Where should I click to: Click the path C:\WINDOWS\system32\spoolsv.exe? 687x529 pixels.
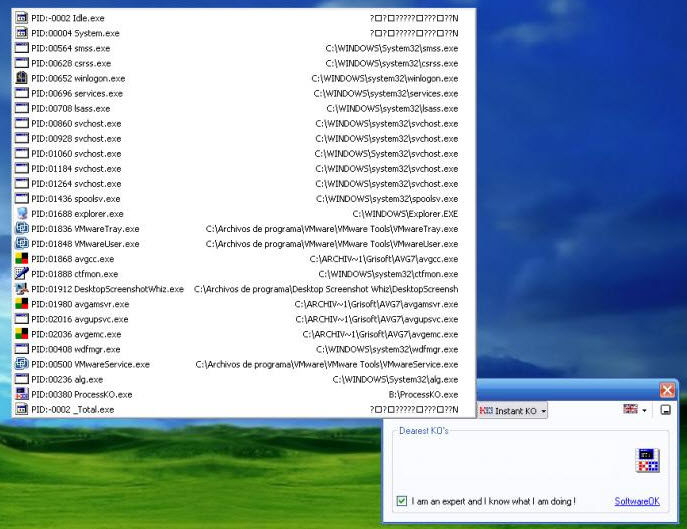pos(387,199)
